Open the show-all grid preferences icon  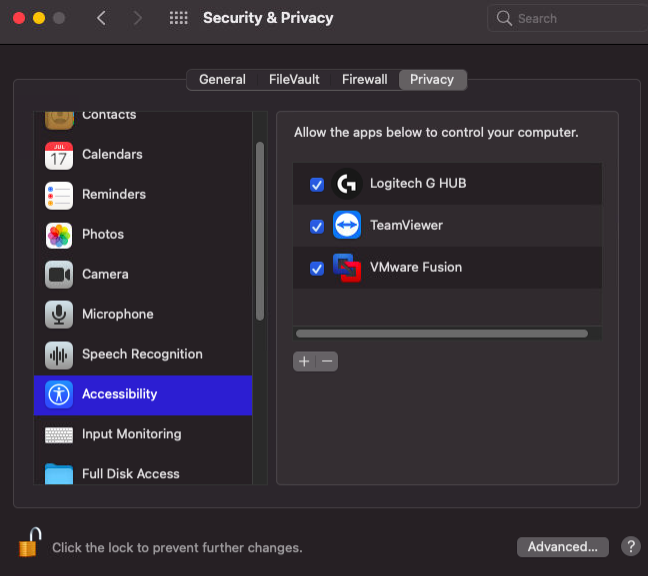179,18
